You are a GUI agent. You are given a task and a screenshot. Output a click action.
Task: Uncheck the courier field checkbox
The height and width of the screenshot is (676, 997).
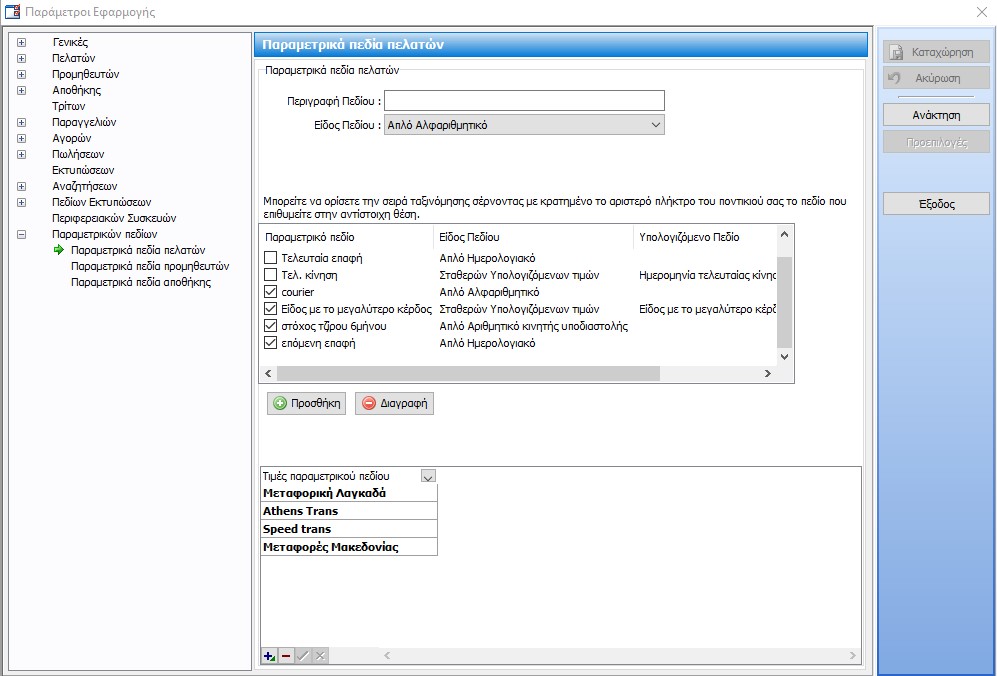tap(270, 292)
